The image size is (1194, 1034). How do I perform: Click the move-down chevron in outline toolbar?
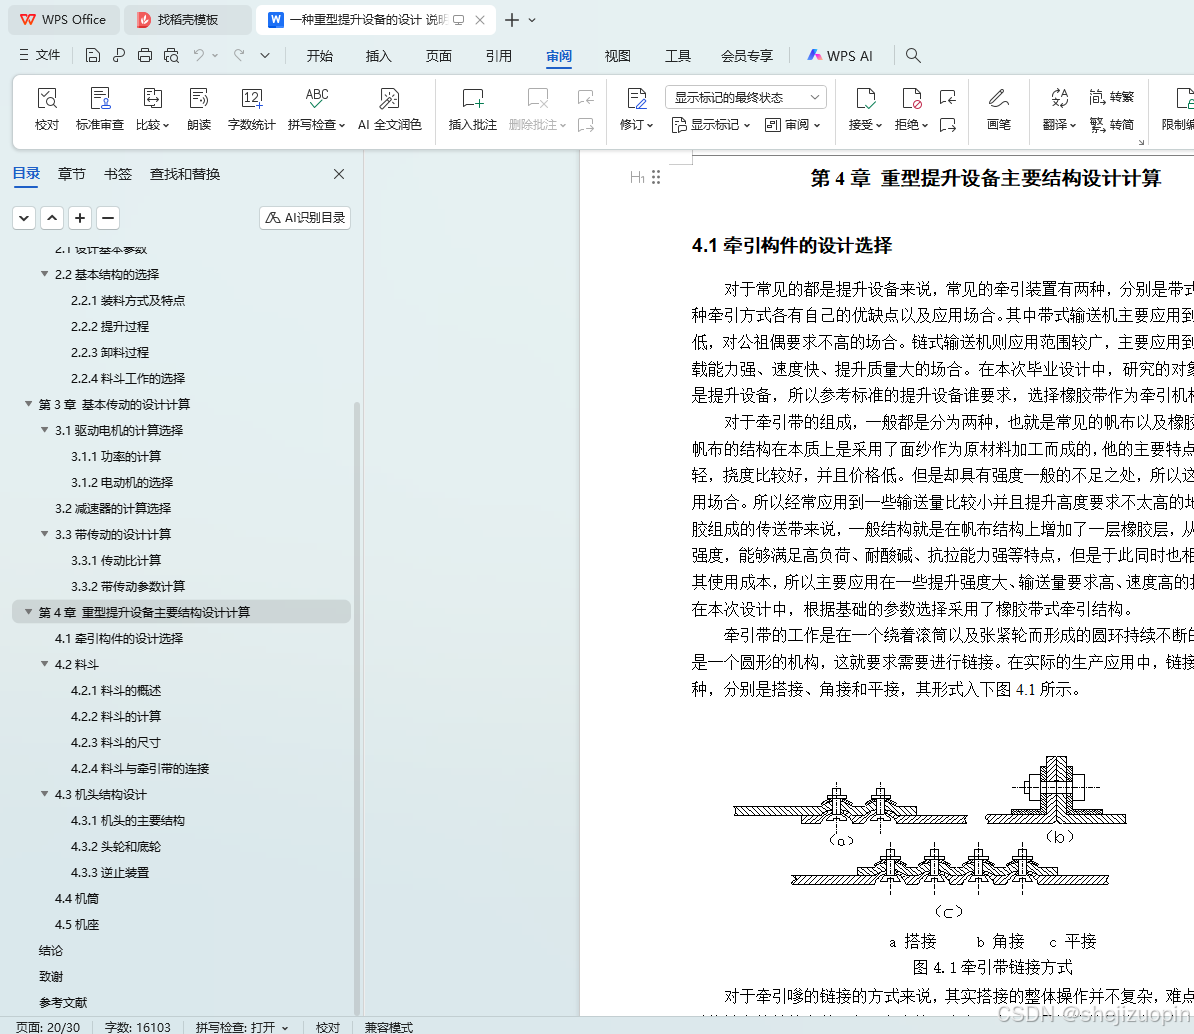[24, 218]
